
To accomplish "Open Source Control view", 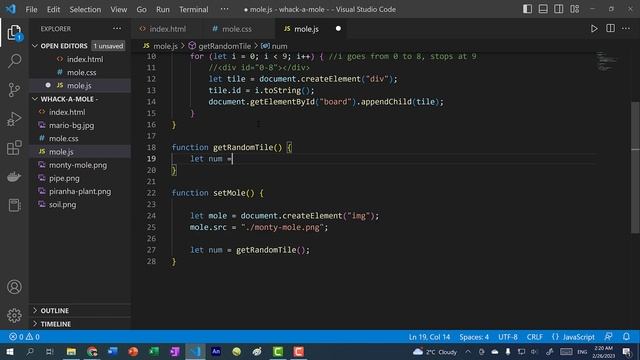I will (x=14, y=89).
